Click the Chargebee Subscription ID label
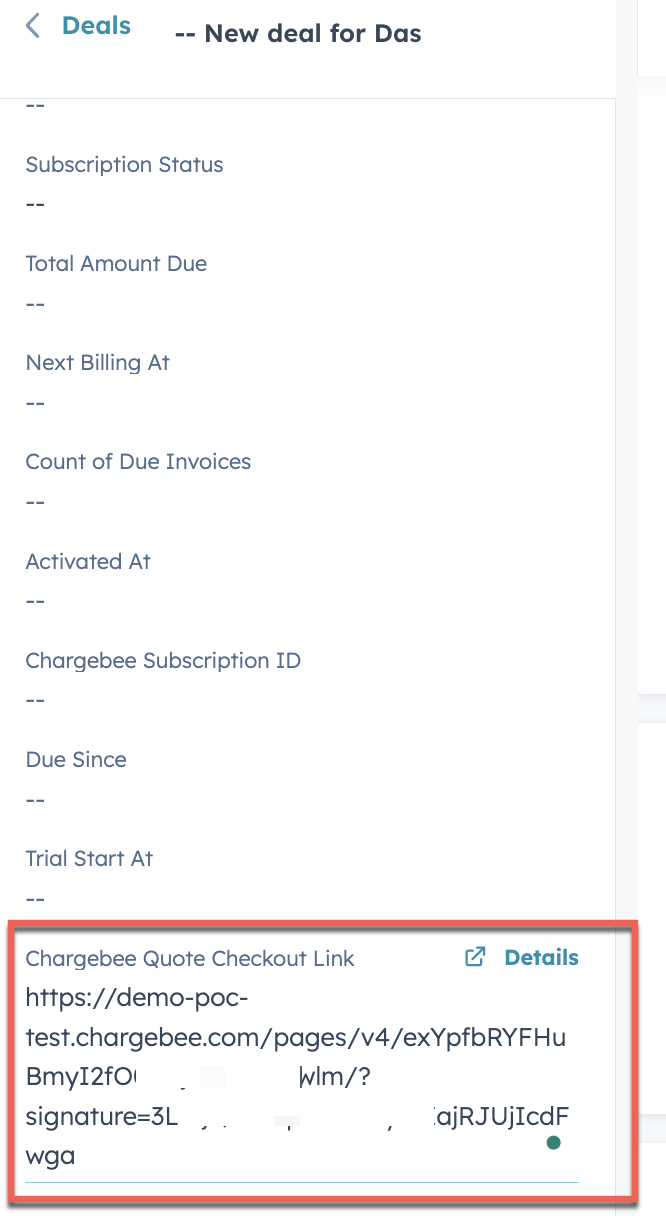 (x=163, y=661)
